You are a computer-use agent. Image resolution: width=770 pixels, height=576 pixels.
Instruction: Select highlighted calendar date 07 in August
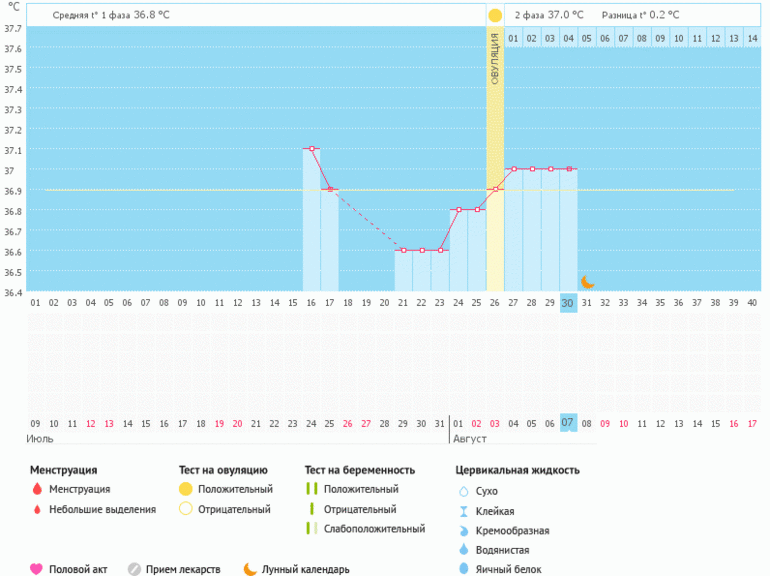(x=568, y=423)
